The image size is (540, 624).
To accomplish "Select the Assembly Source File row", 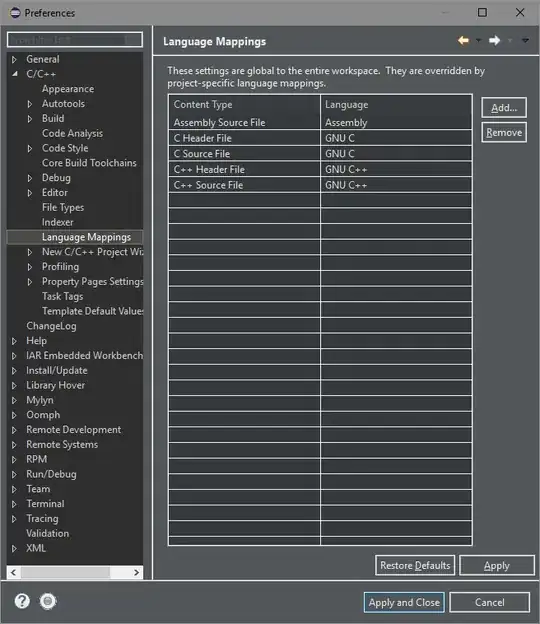I will point(320,123).
